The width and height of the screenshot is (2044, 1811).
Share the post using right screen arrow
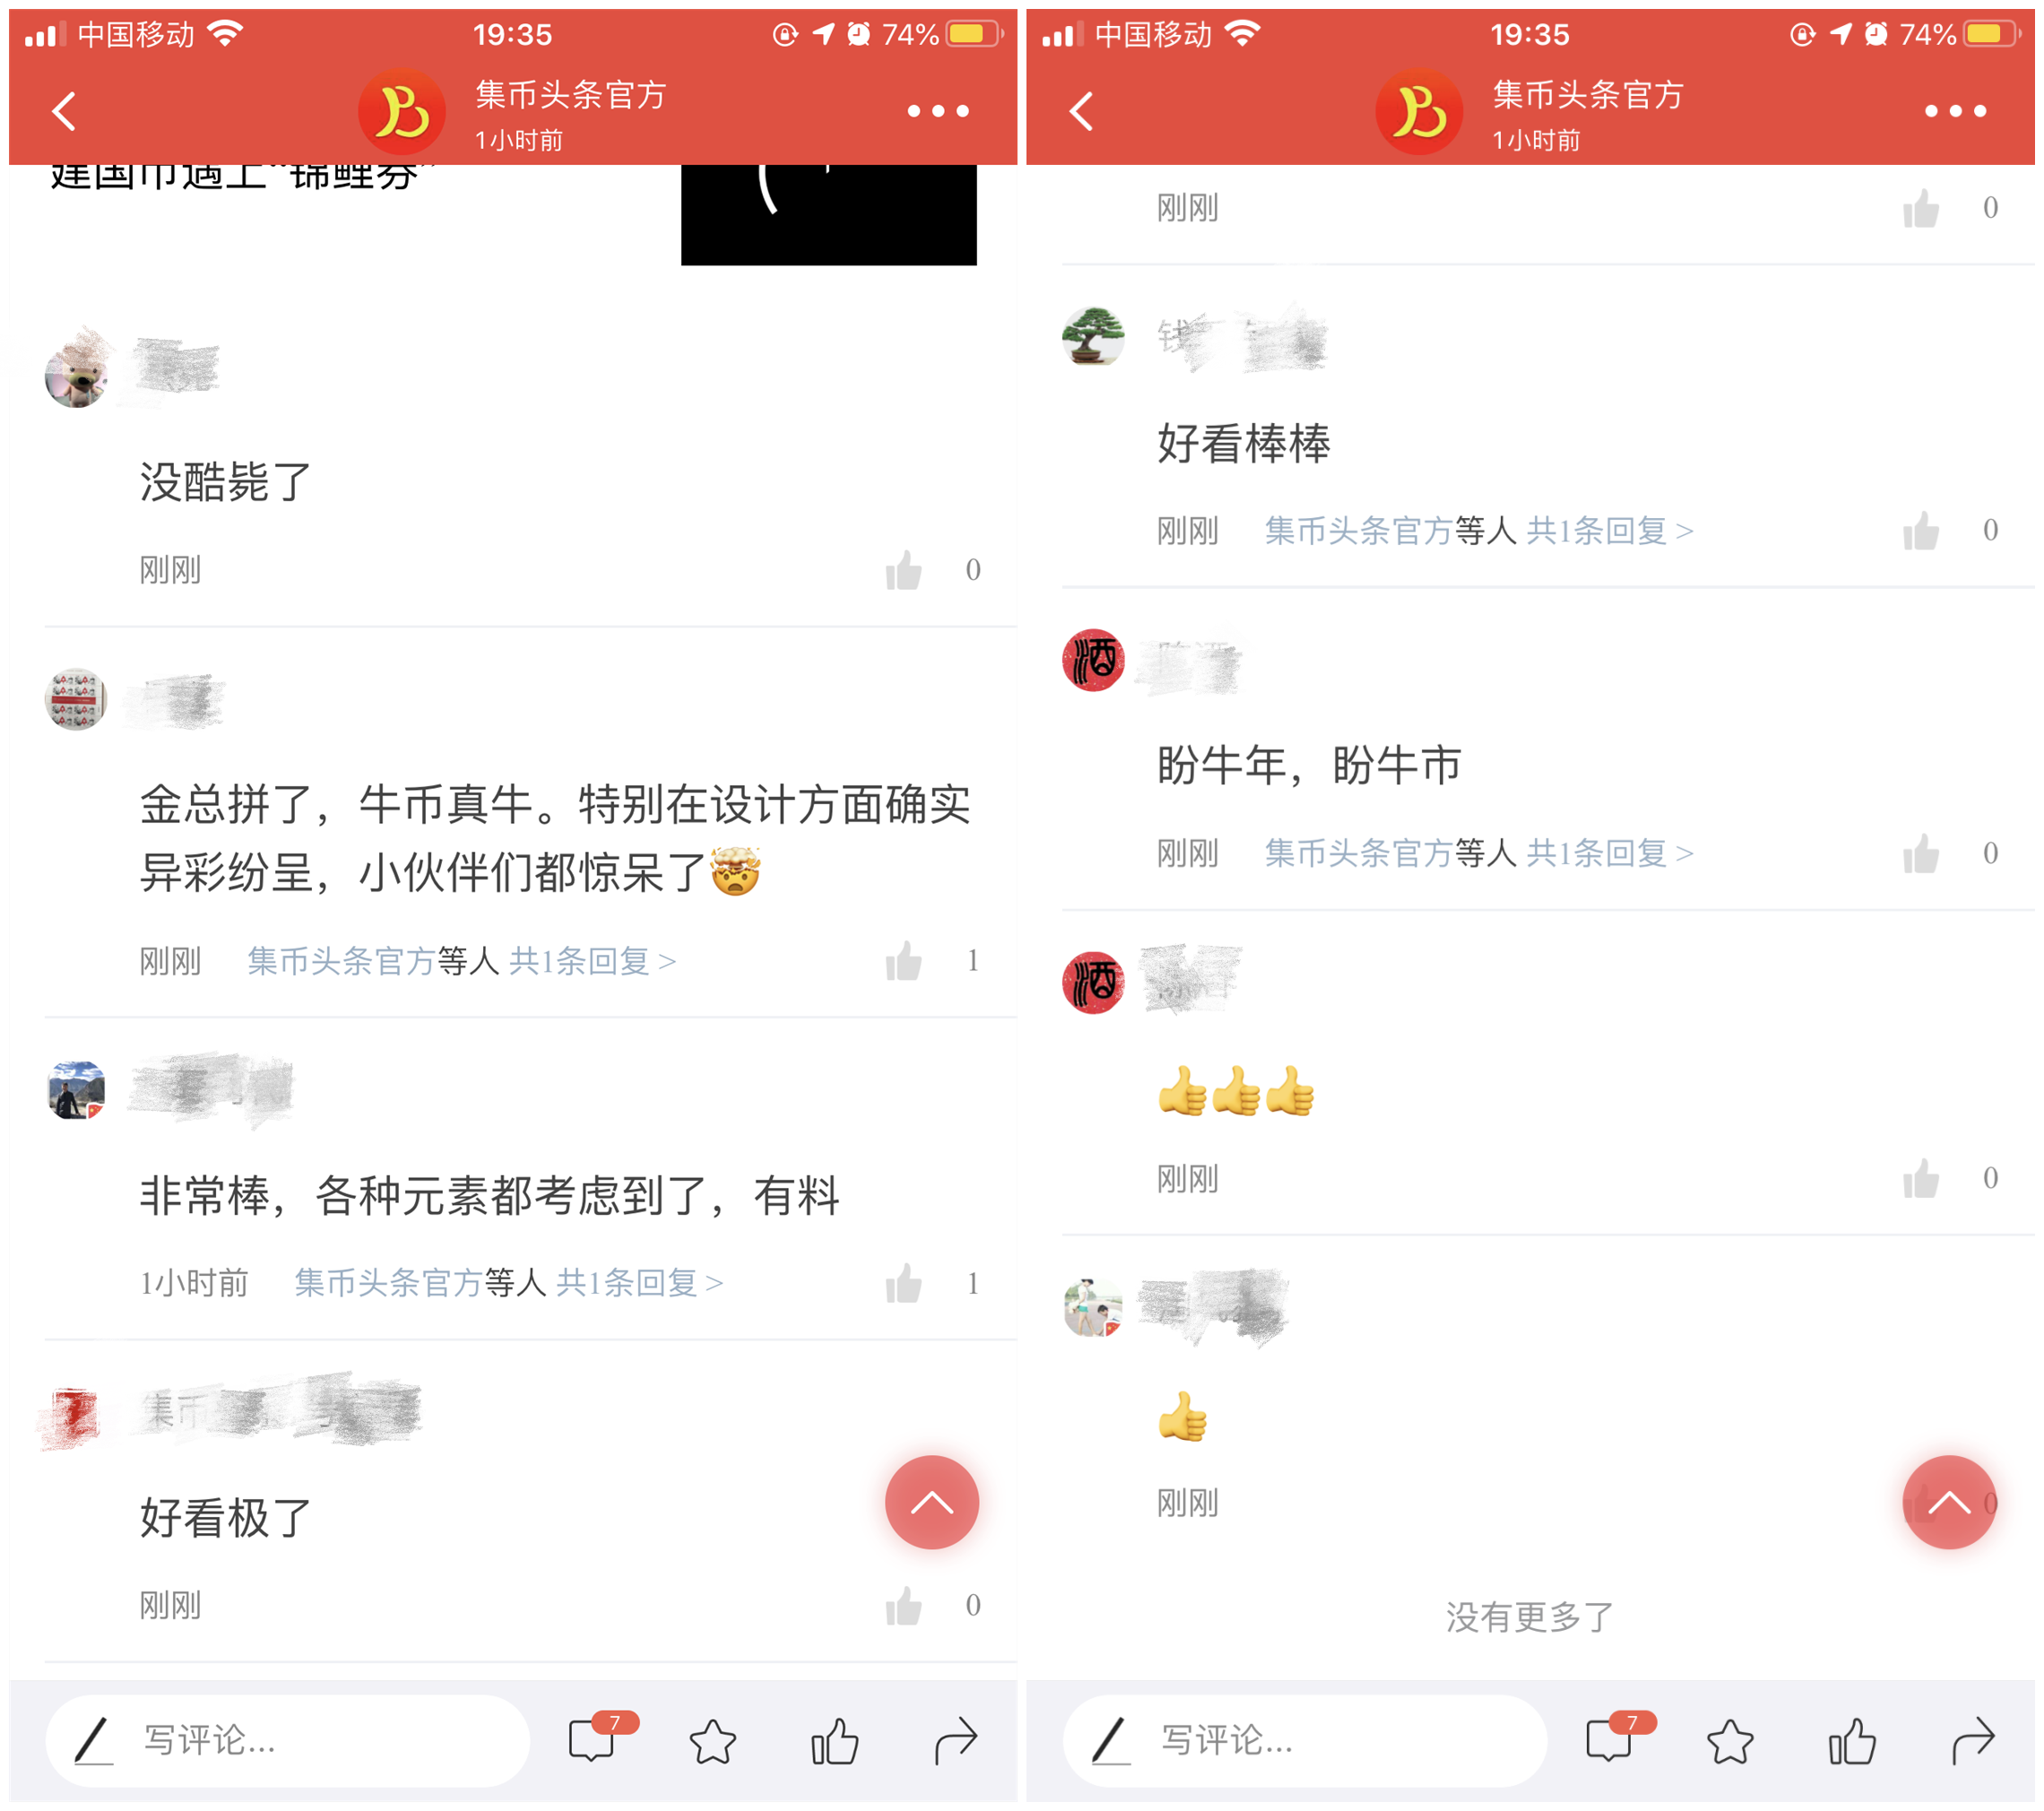(x=1973, y=1741)
